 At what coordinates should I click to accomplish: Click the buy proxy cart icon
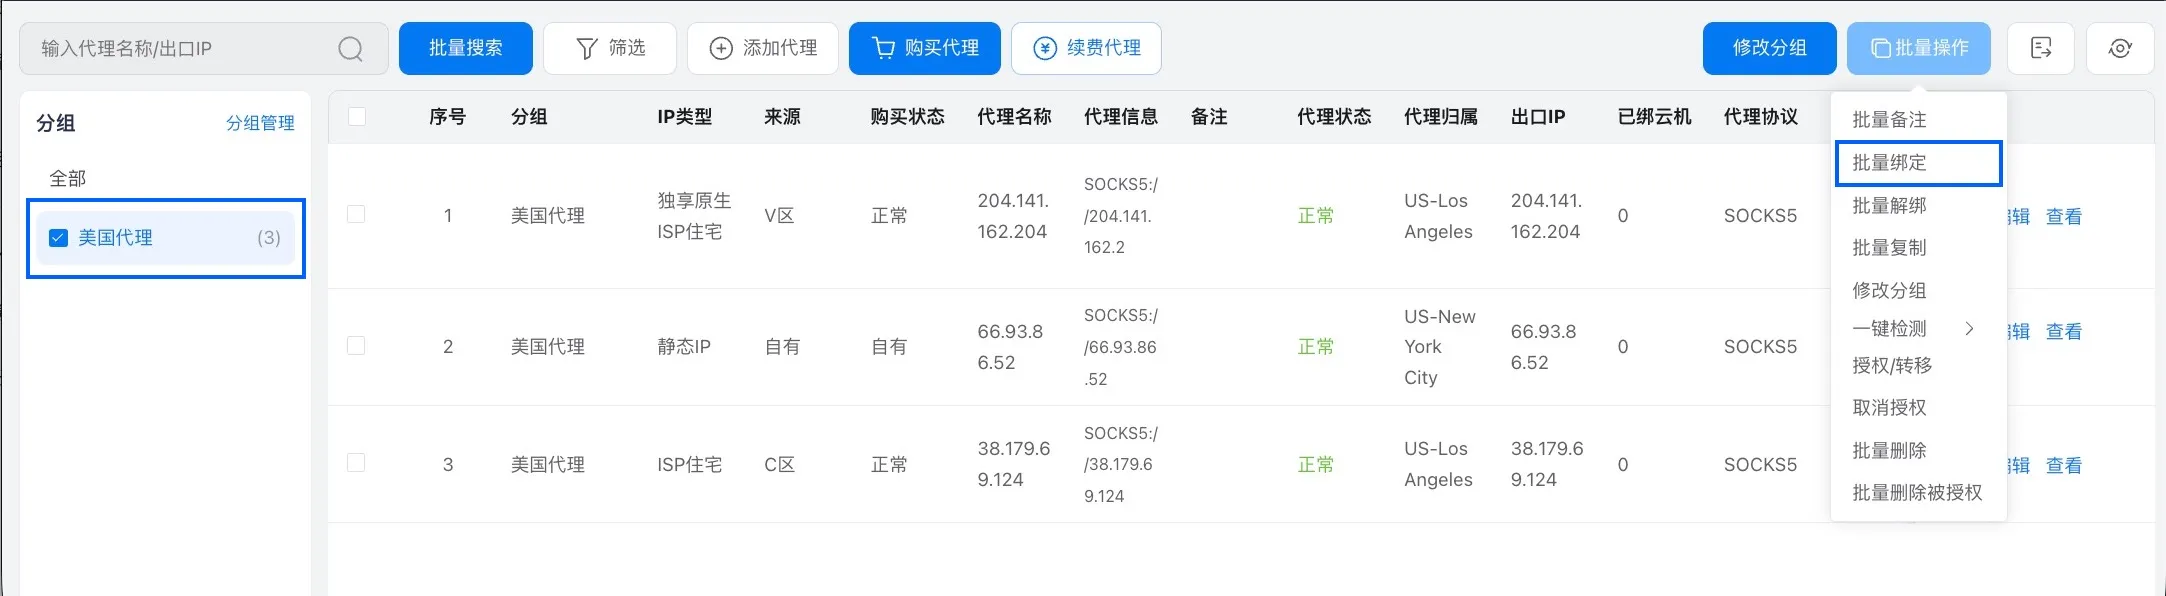[883, 48]
